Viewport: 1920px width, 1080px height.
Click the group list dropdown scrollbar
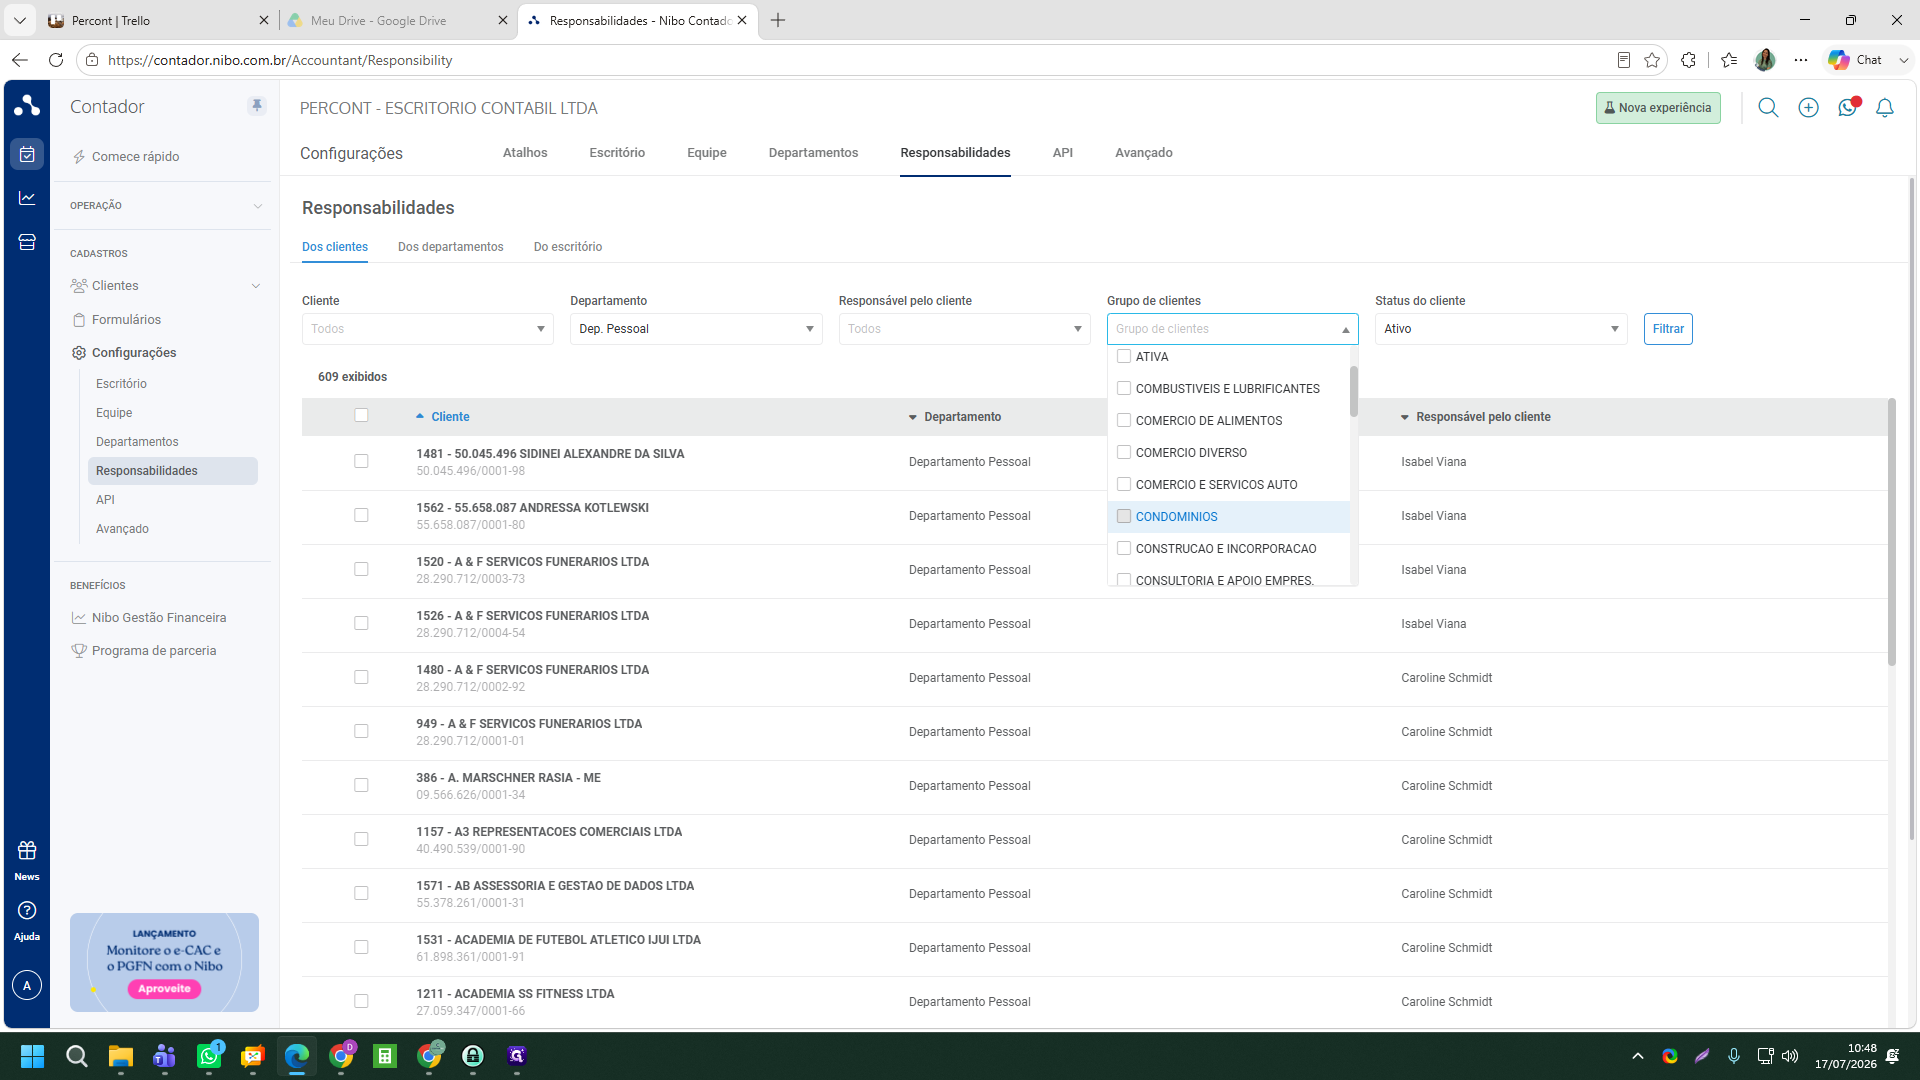point(1354,391)
